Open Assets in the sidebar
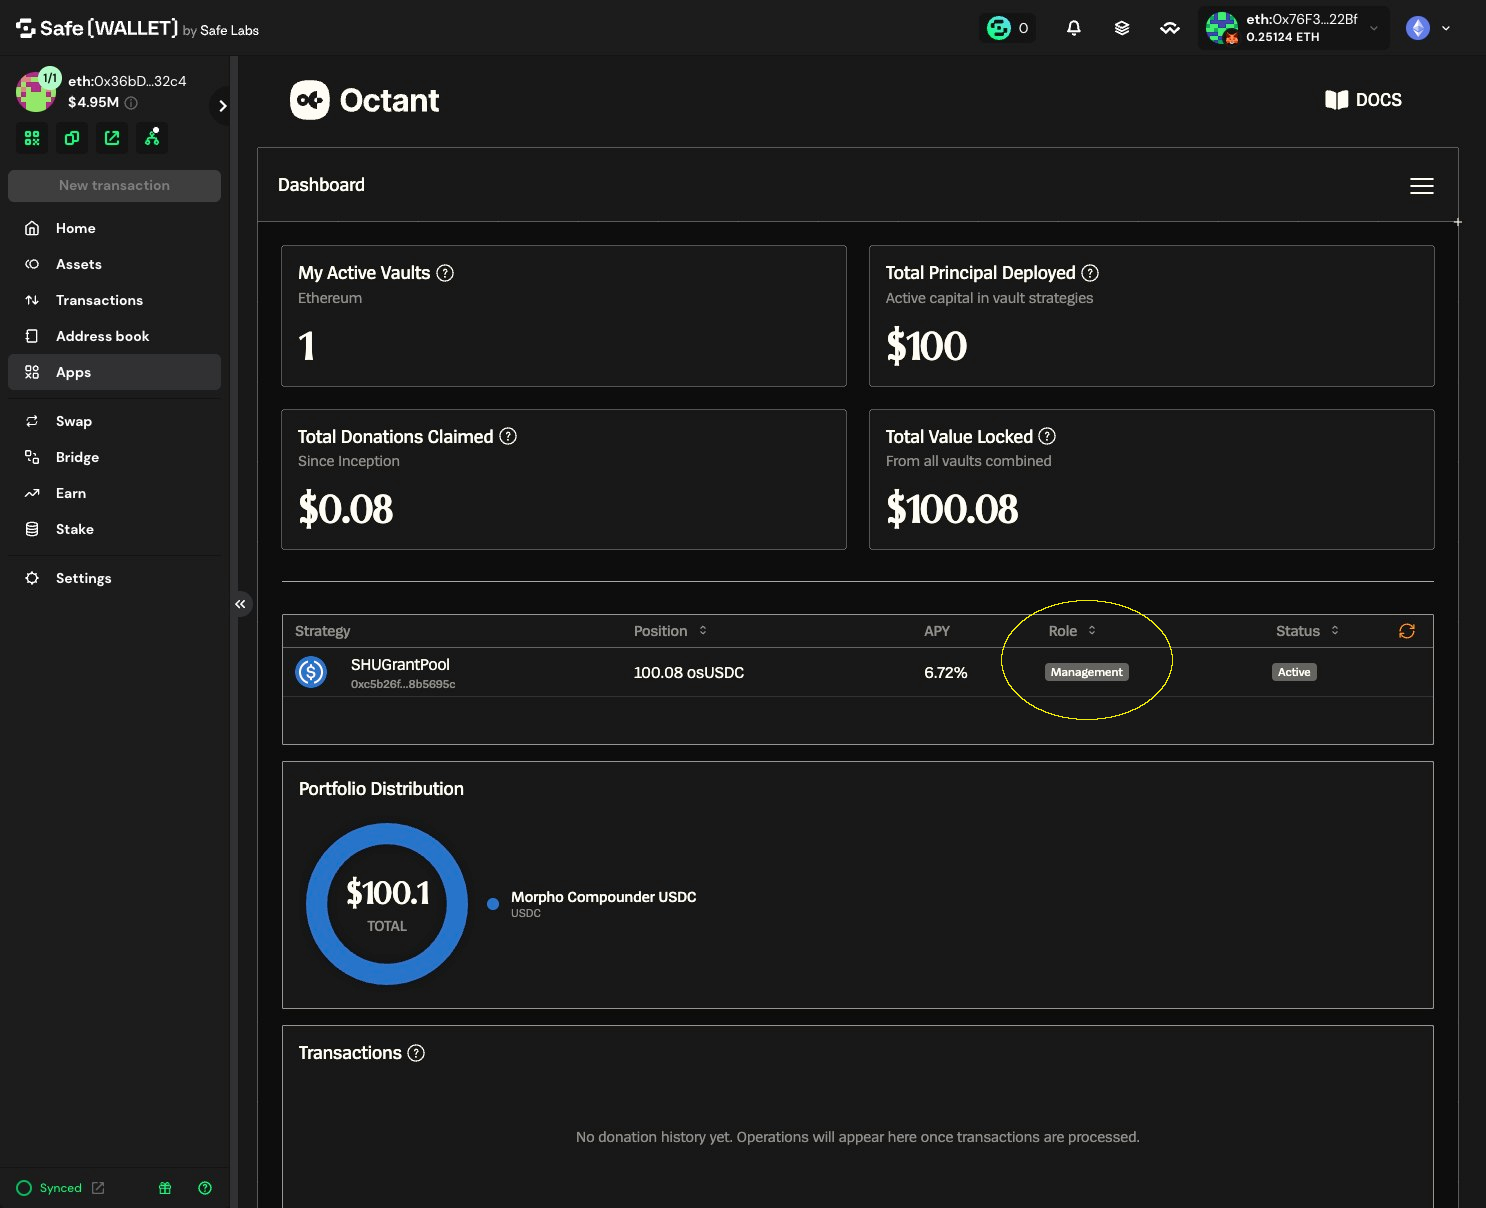The height and width of the screenshot is (1208, 1486). tap(114, 264)
